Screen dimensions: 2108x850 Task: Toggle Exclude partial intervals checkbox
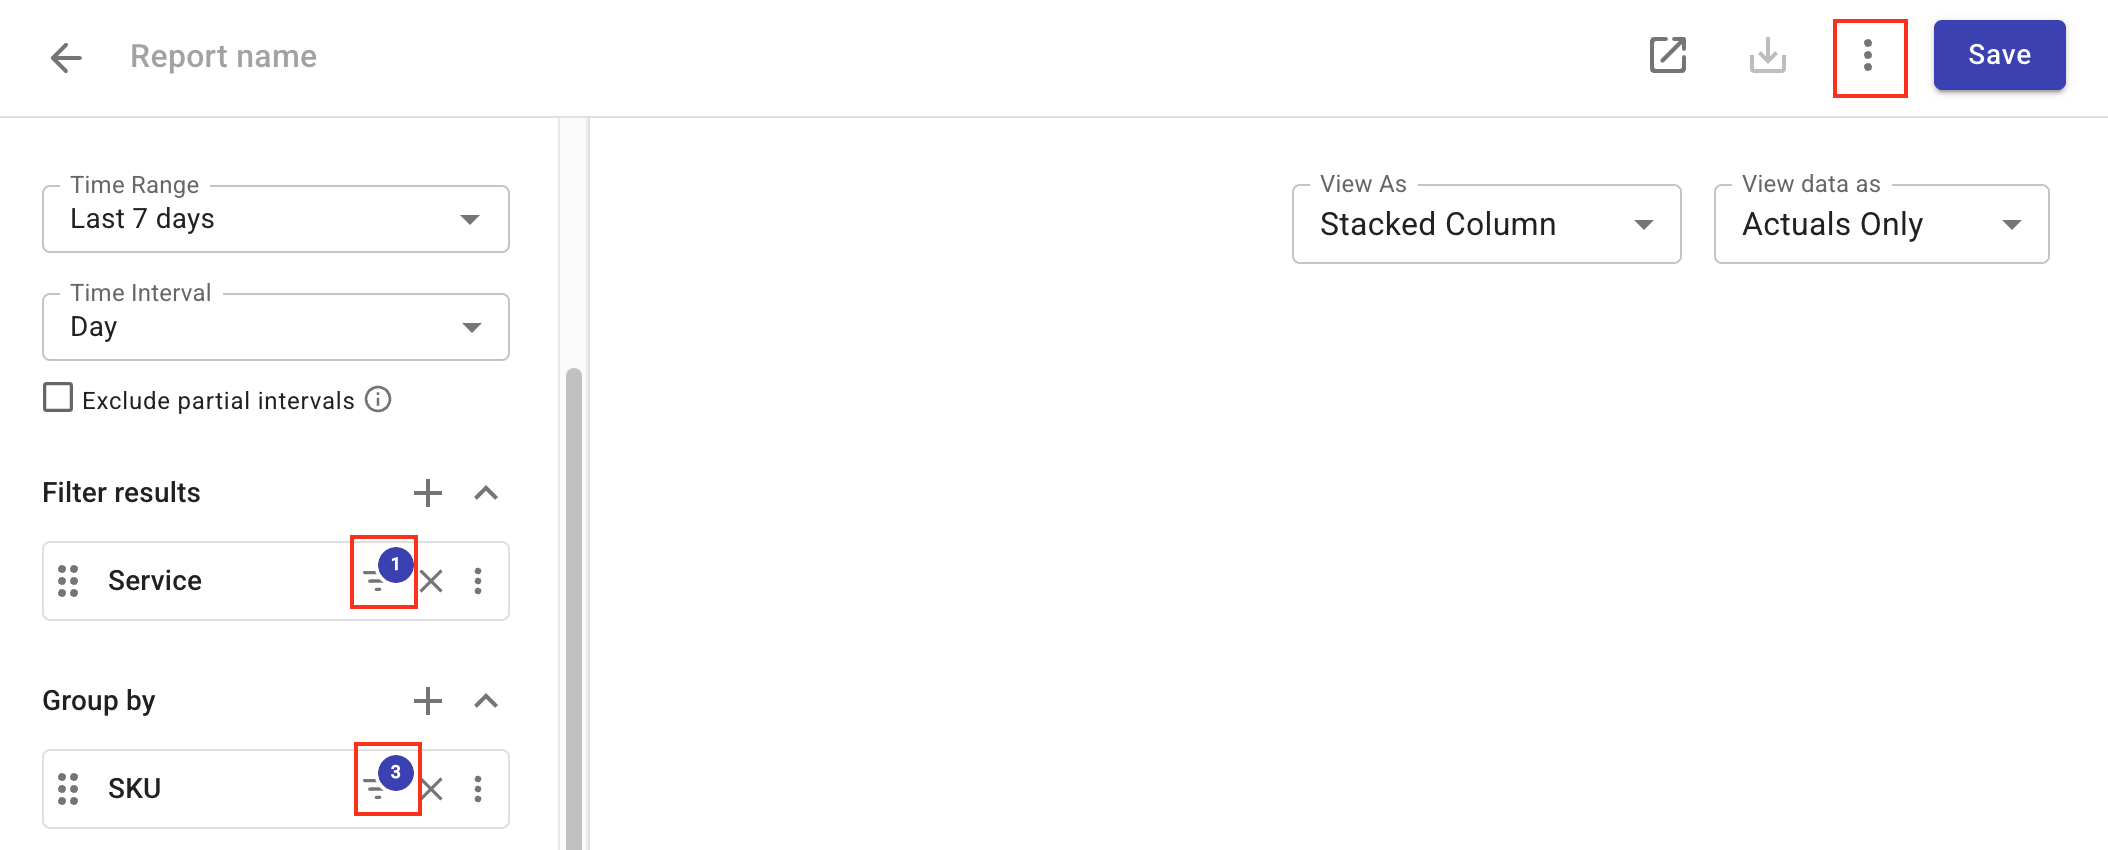(x=58, y=398)
